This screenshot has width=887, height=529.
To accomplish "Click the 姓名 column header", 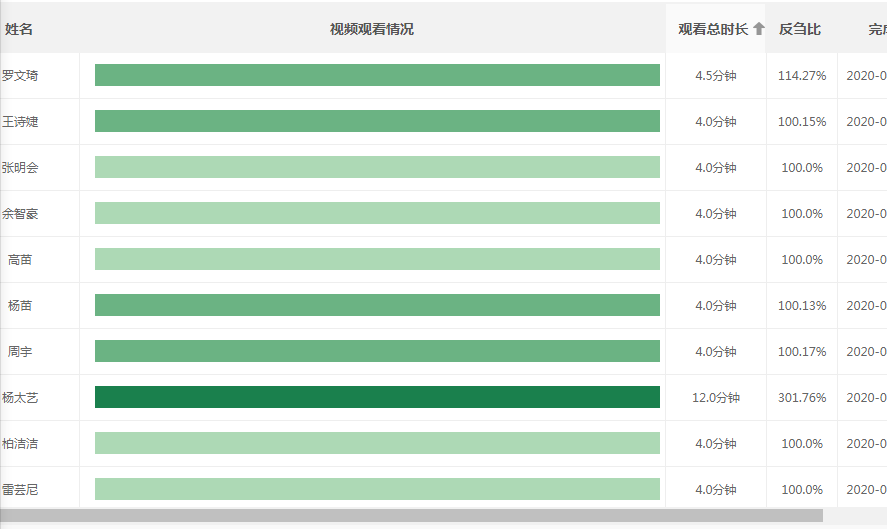I will [19, 29].
